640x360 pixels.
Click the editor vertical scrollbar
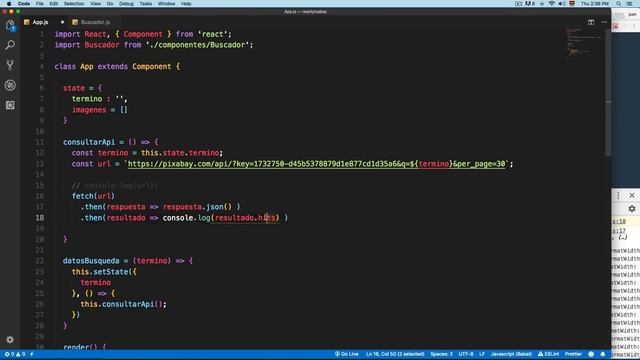coord(608,94)
